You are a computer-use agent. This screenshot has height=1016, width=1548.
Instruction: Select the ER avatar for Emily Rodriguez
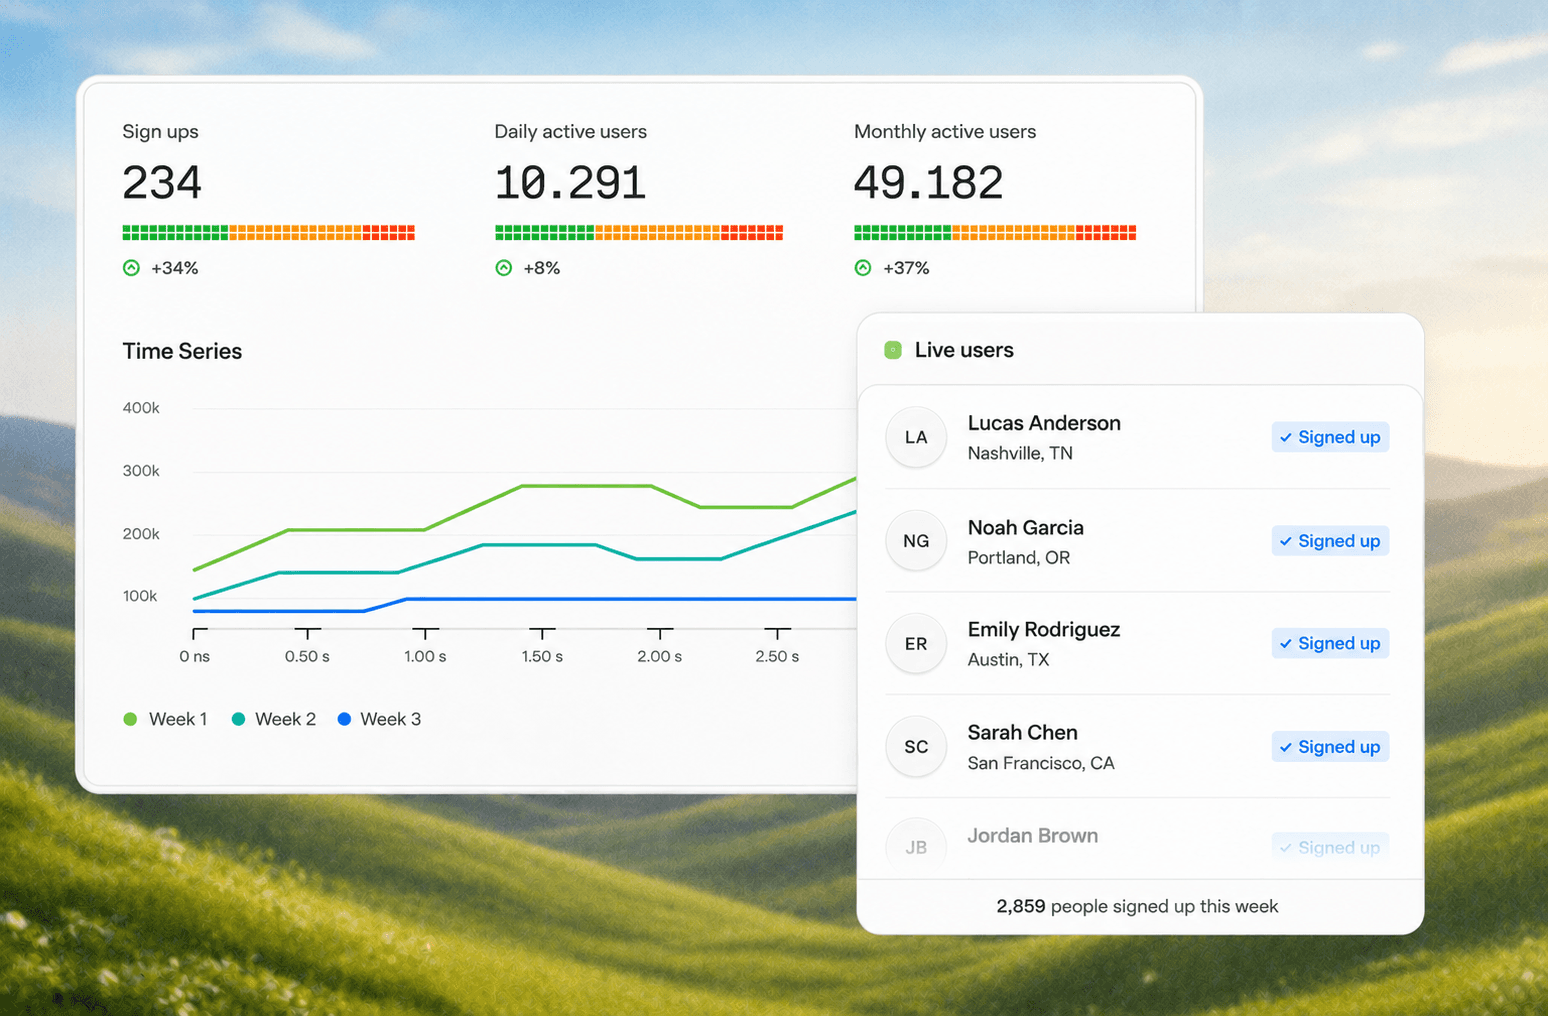click(916, 644)
